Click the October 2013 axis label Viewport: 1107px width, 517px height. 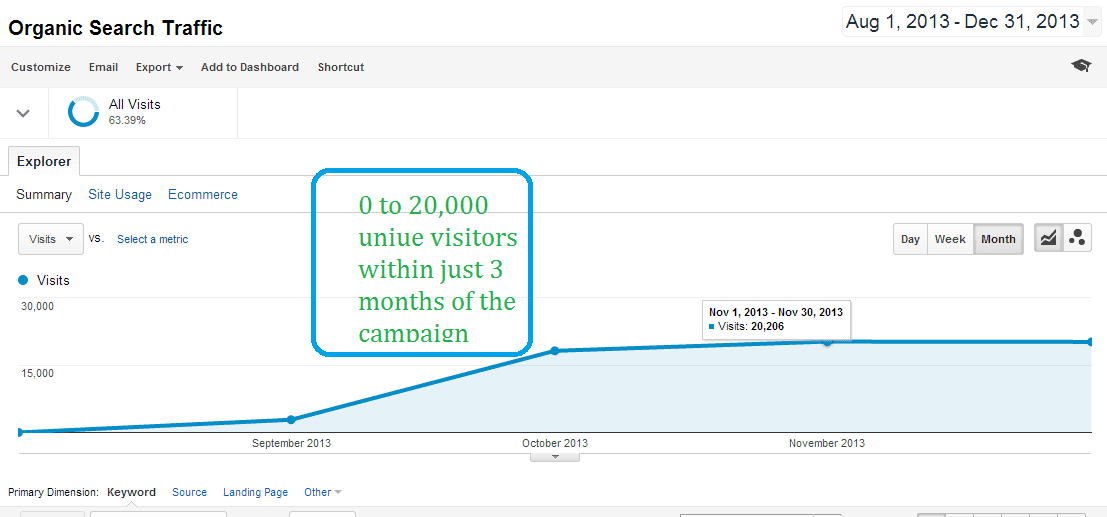coord(555,443)
